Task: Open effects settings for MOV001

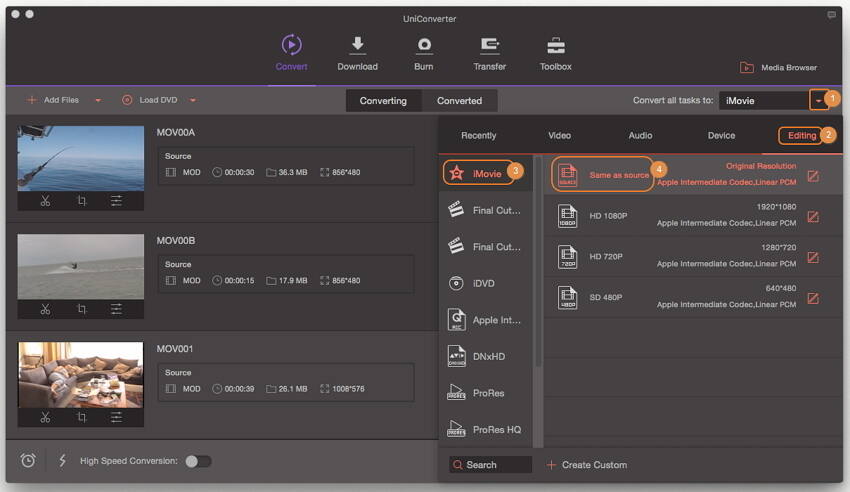Action: tap(116, 417)
